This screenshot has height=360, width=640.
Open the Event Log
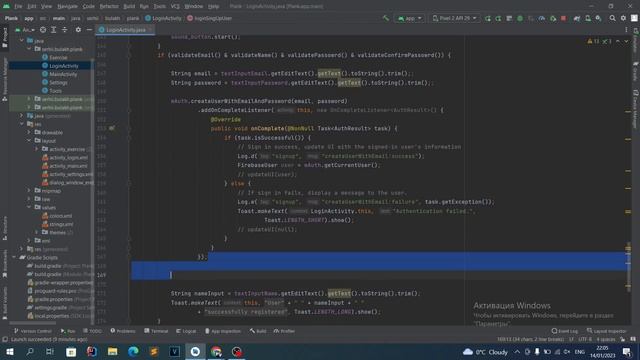(x=564, y=331)
